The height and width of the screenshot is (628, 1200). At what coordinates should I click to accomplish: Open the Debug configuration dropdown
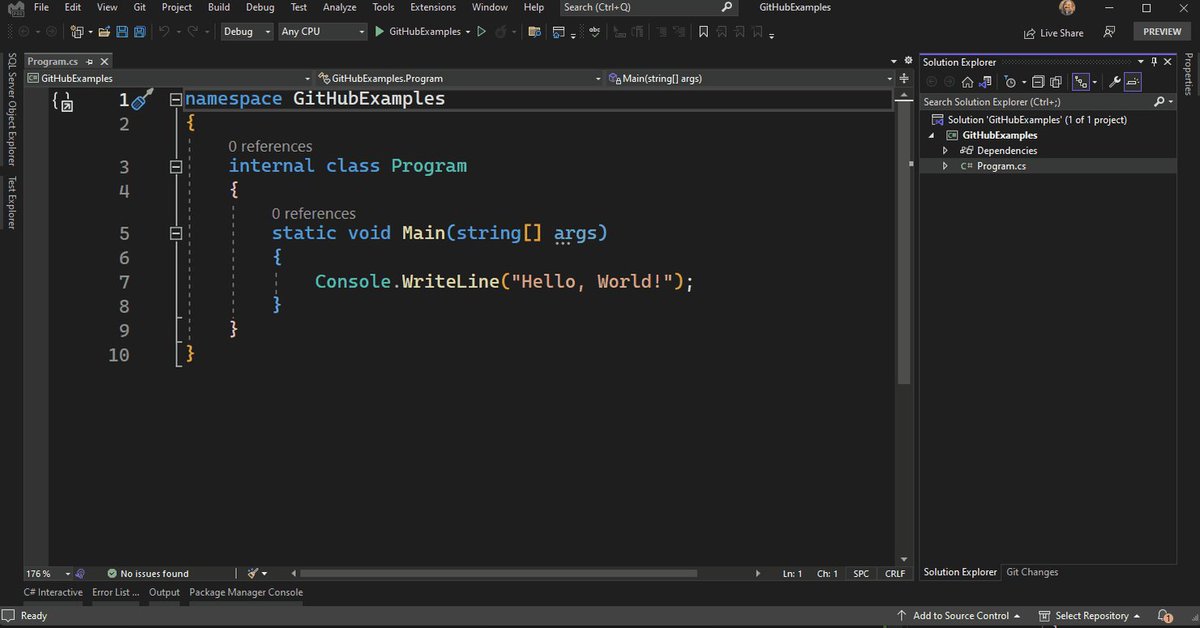[248, 32]
